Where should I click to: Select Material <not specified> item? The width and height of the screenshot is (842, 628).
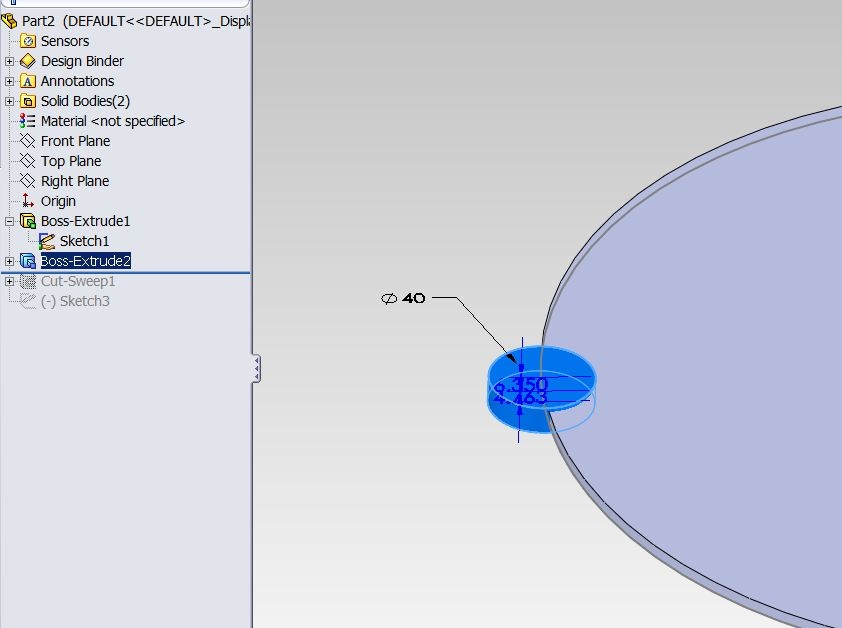coord(113,121)
